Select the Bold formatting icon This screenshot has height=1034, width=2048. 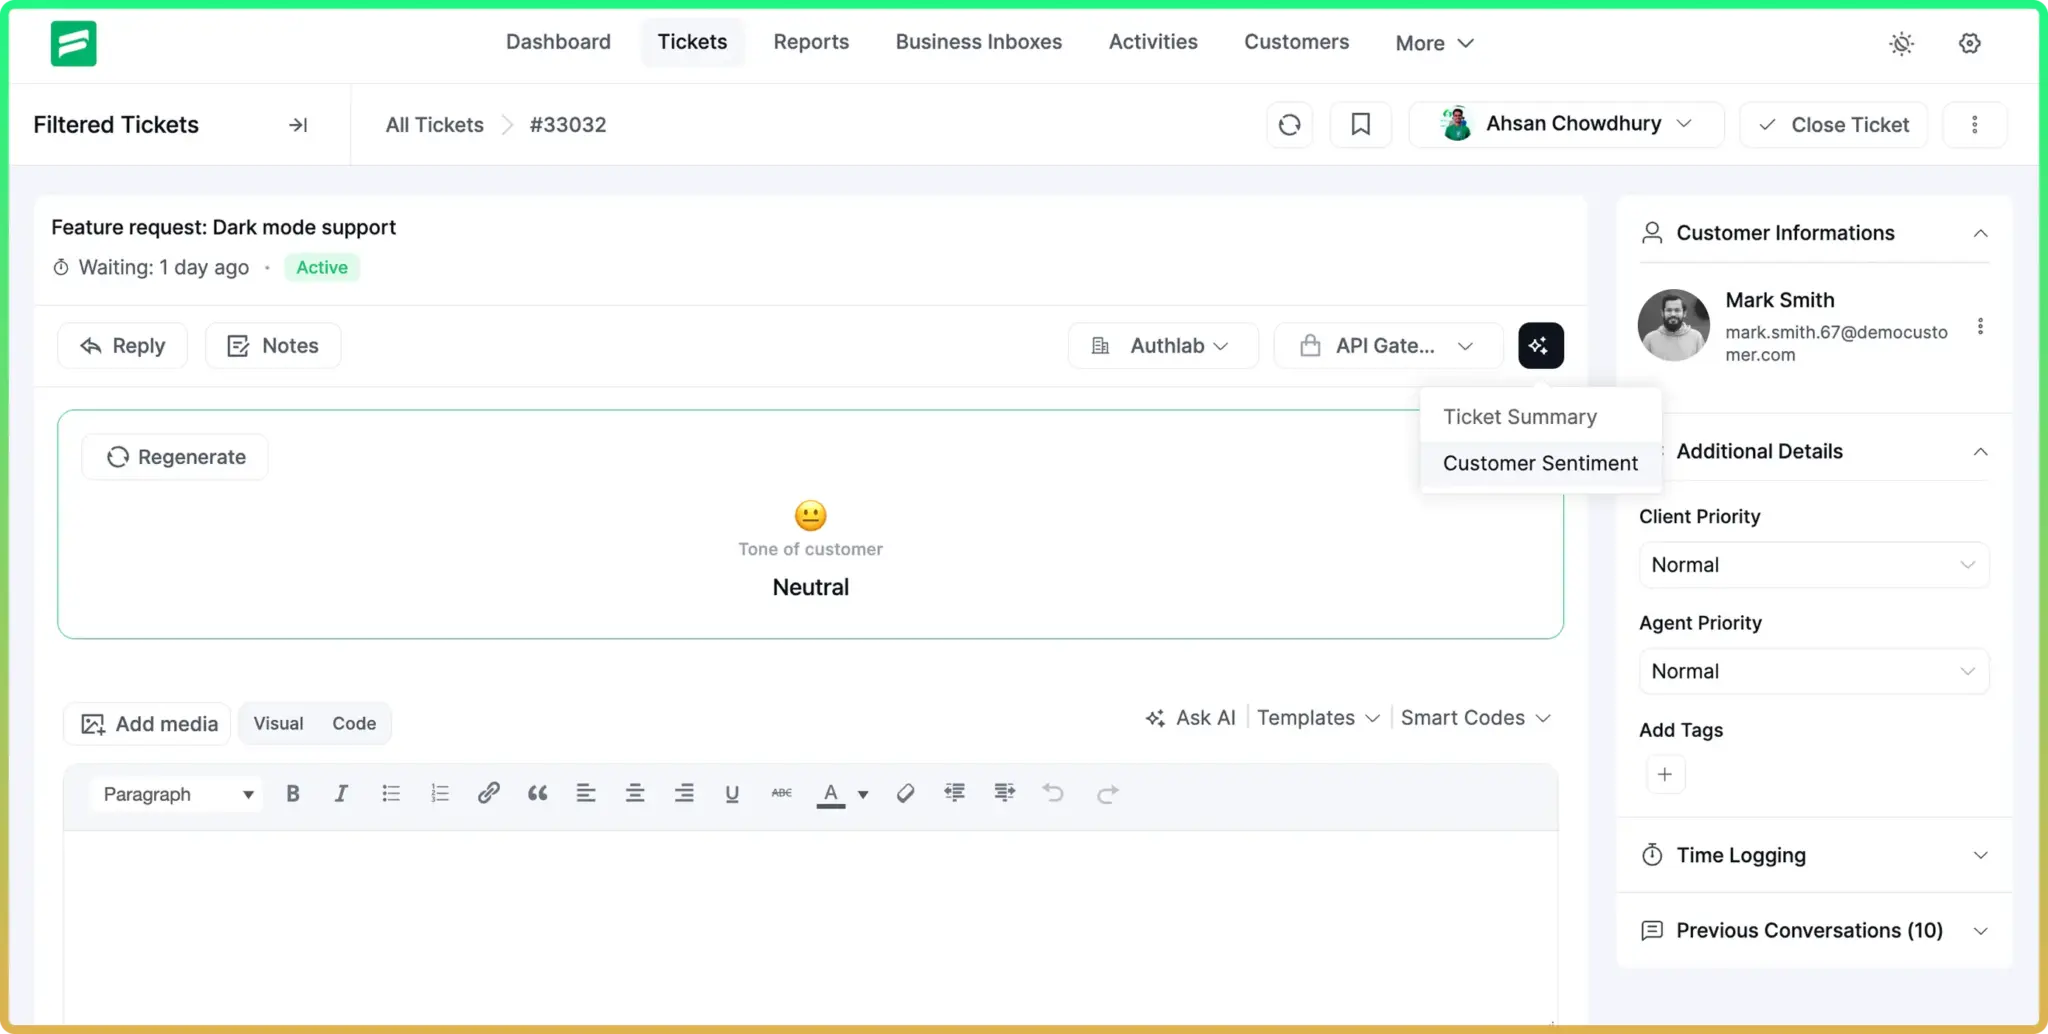(x=292, y=793)
